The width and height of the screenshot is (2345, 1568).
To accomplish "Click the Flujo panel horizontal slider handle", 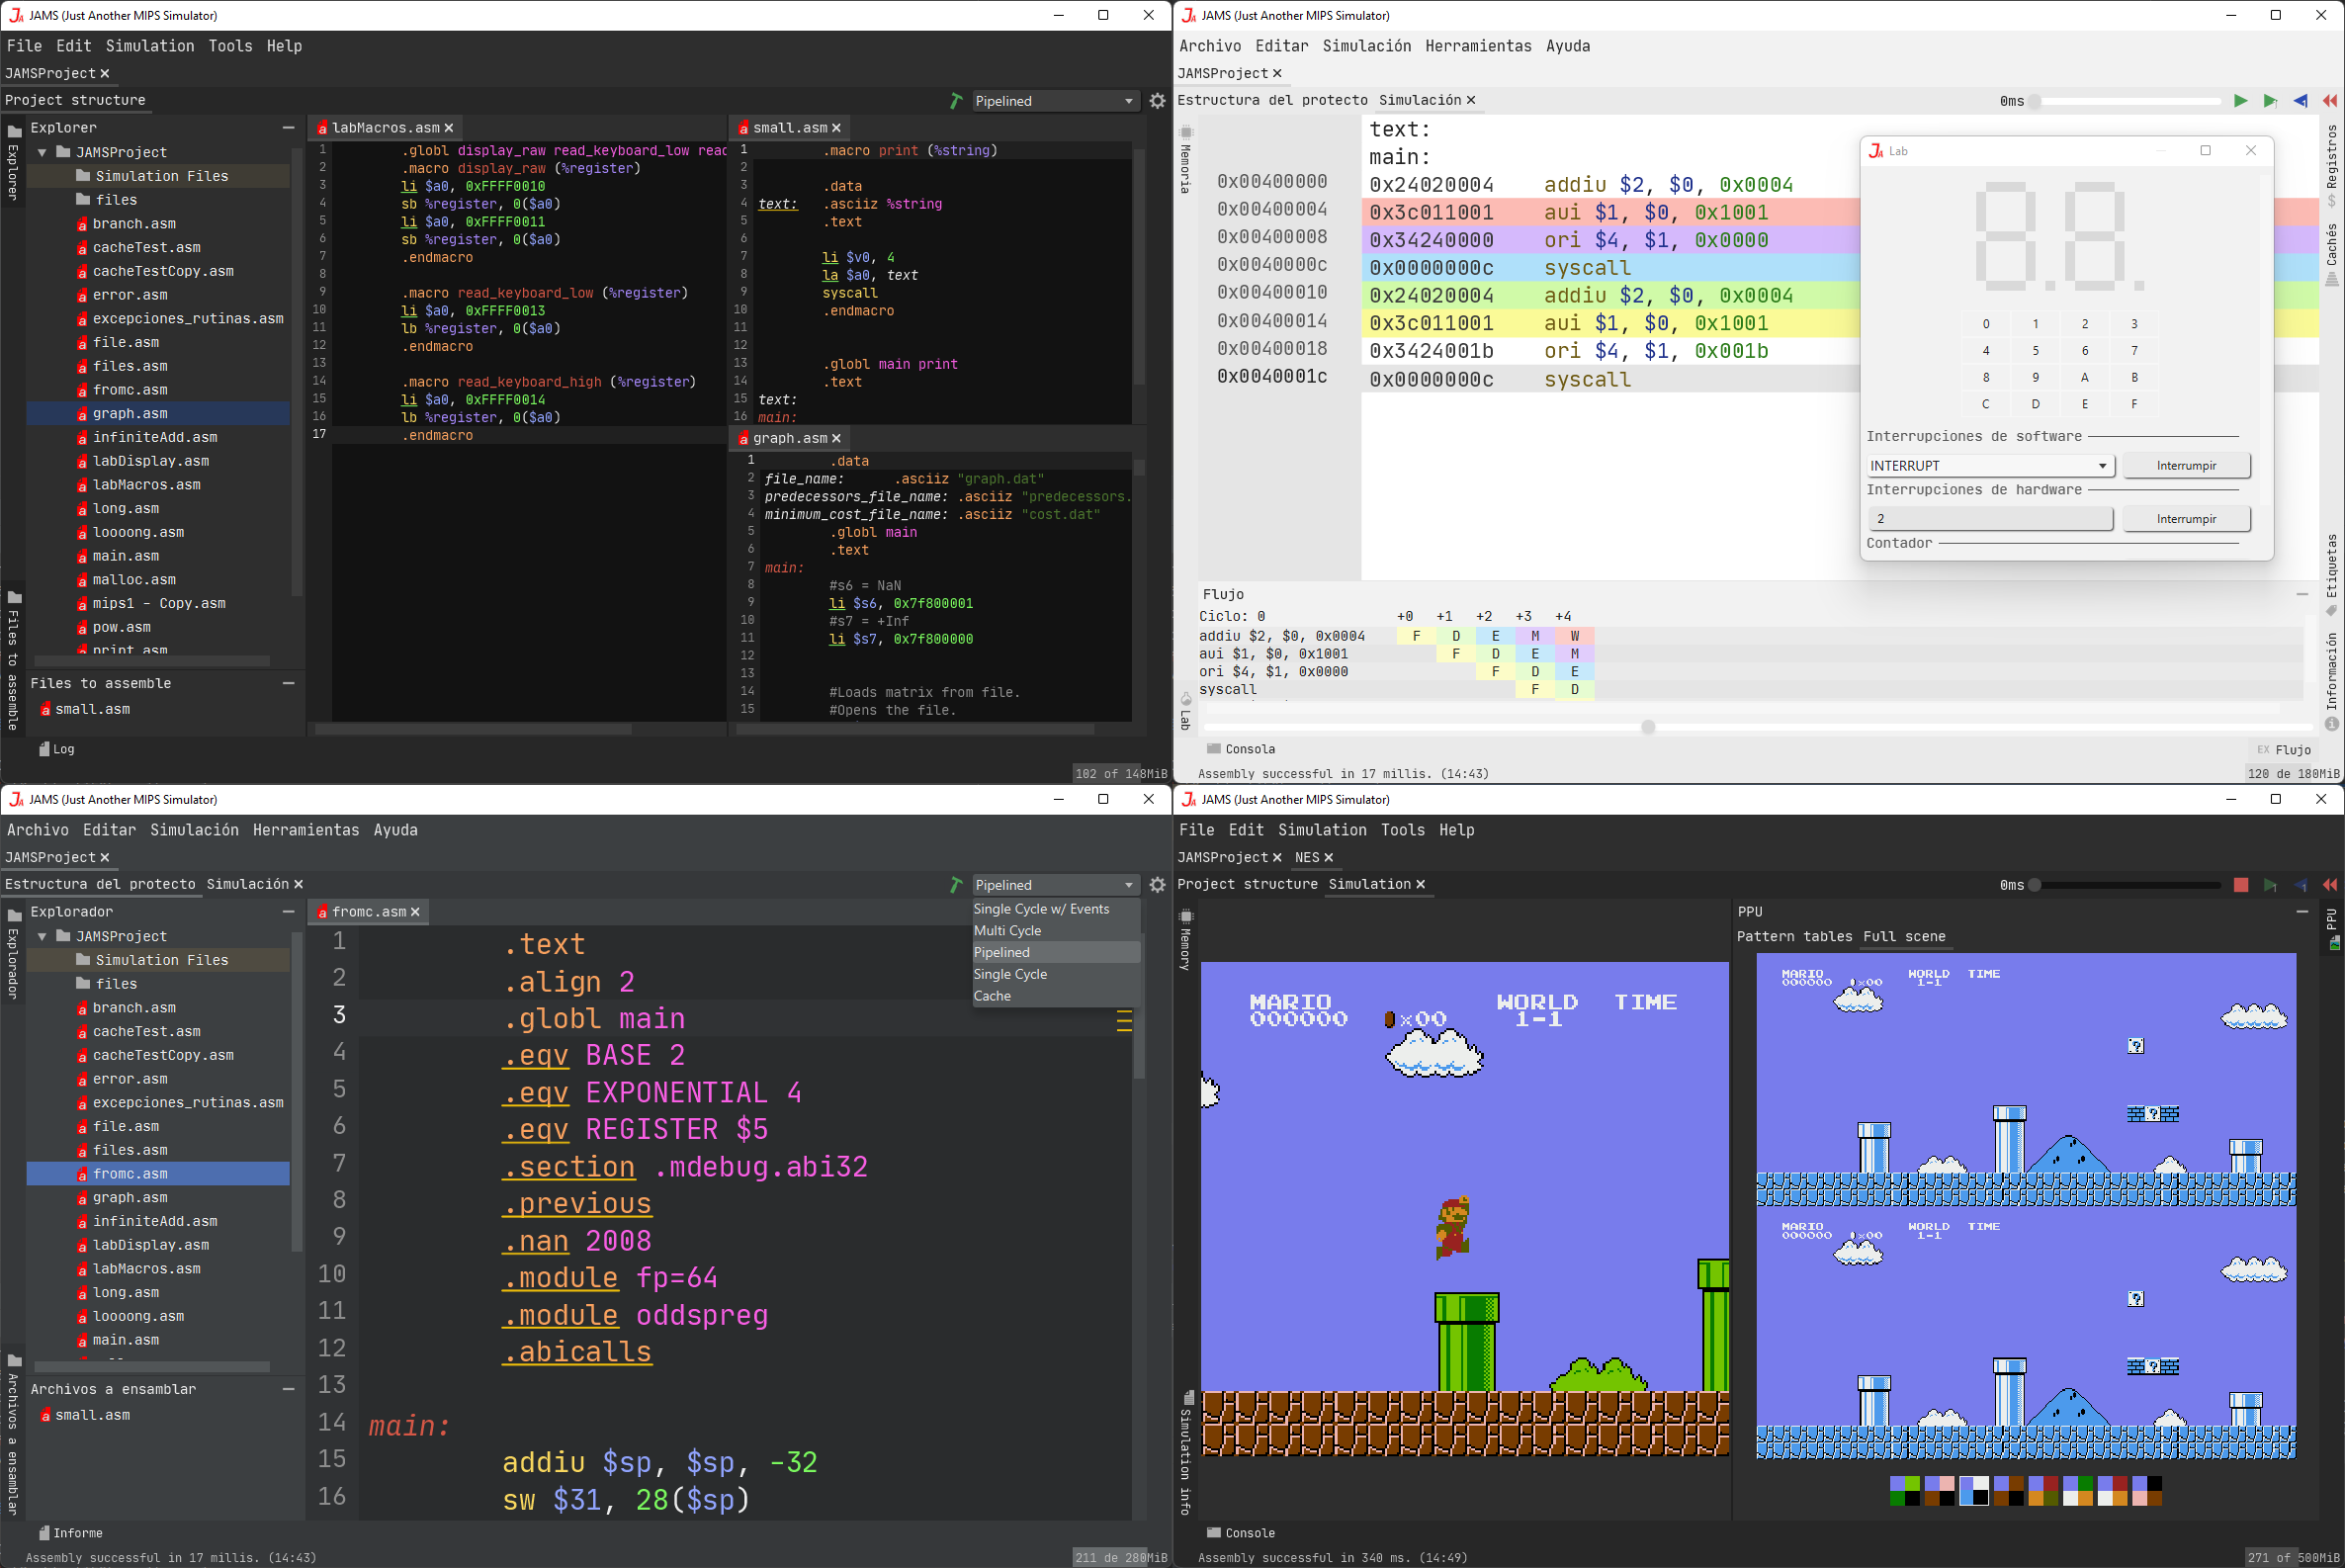I will 1647,727.
